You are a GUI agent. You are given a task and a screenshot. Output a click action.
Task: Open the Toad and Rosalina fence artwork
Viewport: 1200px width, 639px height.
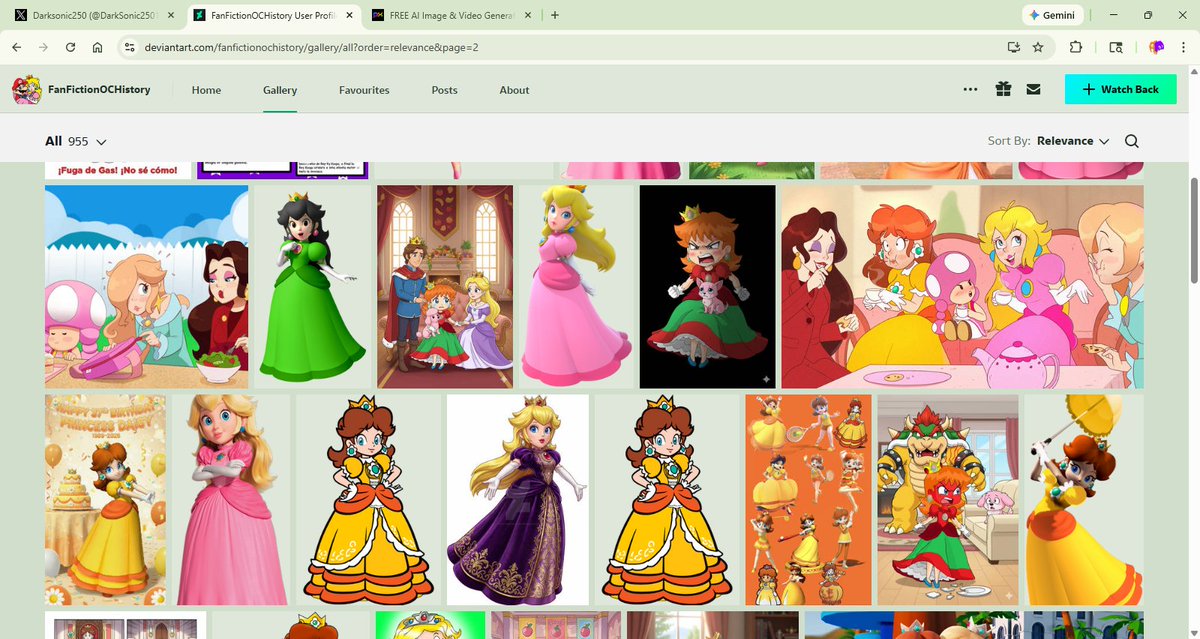click(x=147, y=287)
